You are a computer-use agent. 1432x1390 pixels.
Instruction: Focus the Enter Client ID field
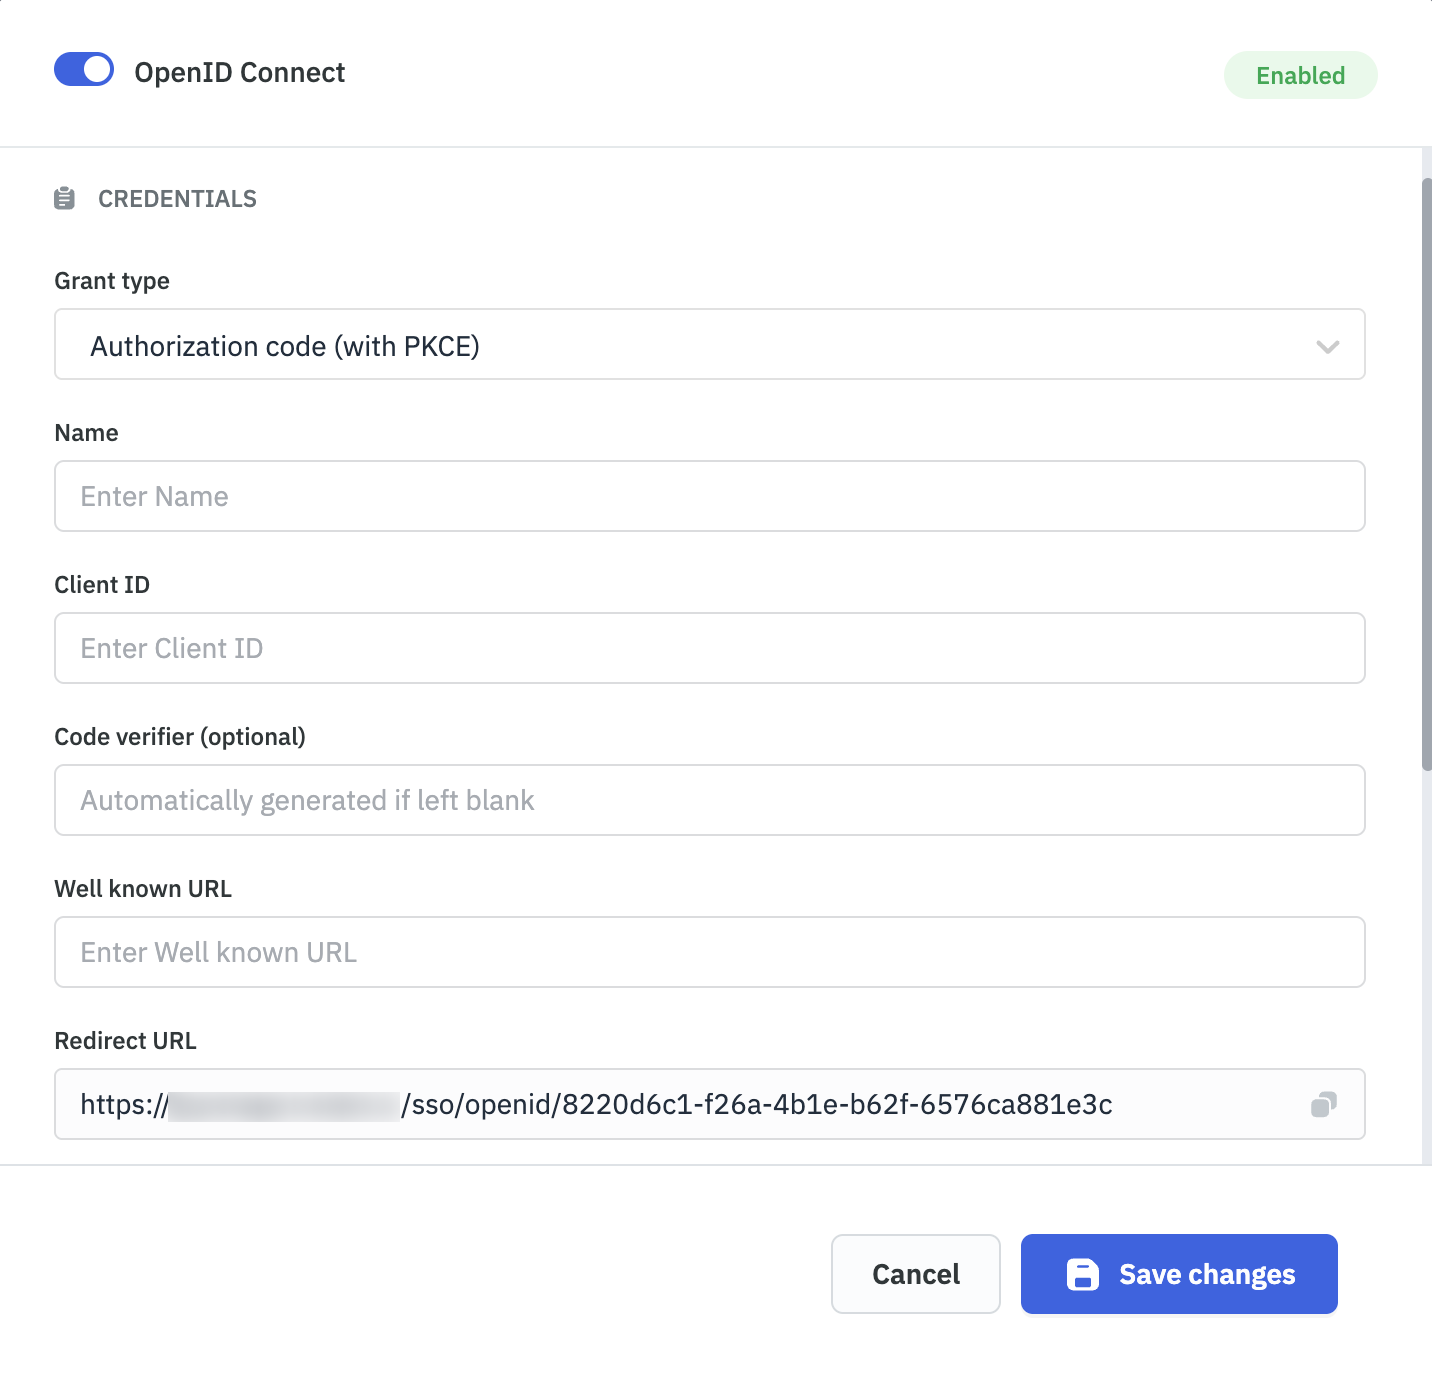(709, 648)
